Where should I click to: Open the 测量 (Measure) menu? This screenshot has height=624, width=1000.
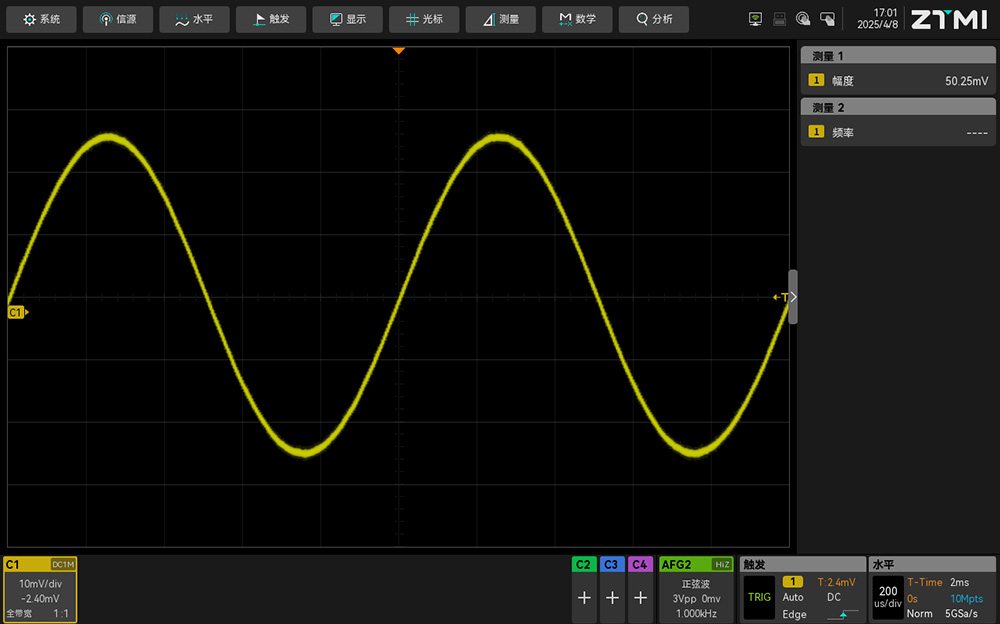(500, 19)
